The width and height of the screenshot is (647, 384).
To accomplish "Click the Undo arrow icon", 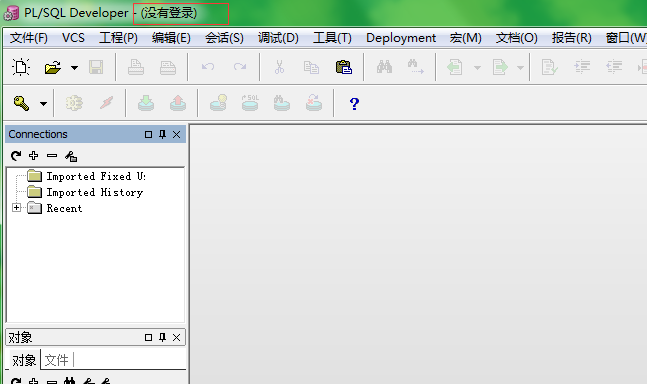I will tap(208, 67).
